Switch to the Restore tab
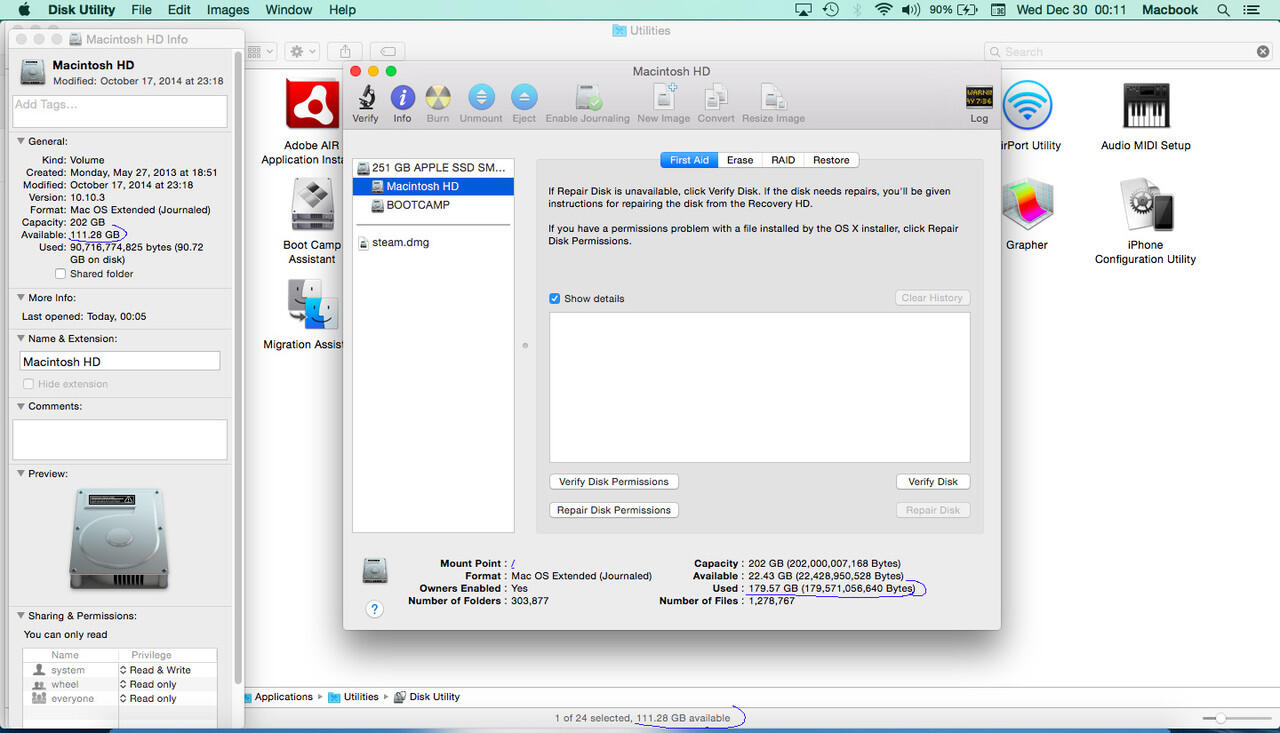 831,160
